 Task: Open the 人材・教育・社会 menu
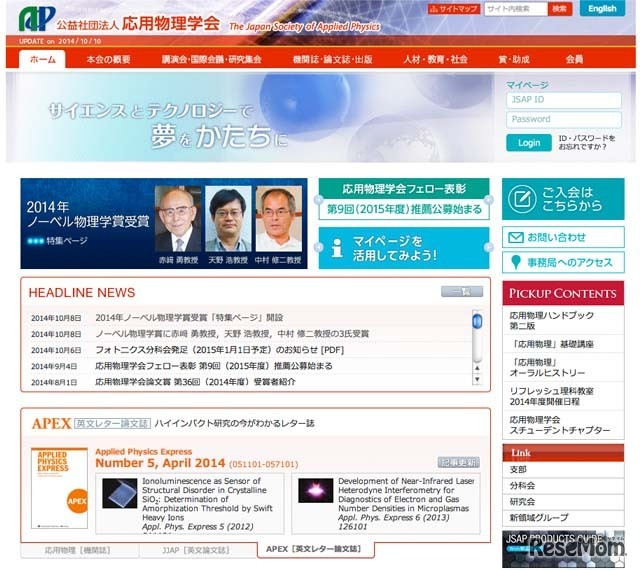[x=436, y=59]
